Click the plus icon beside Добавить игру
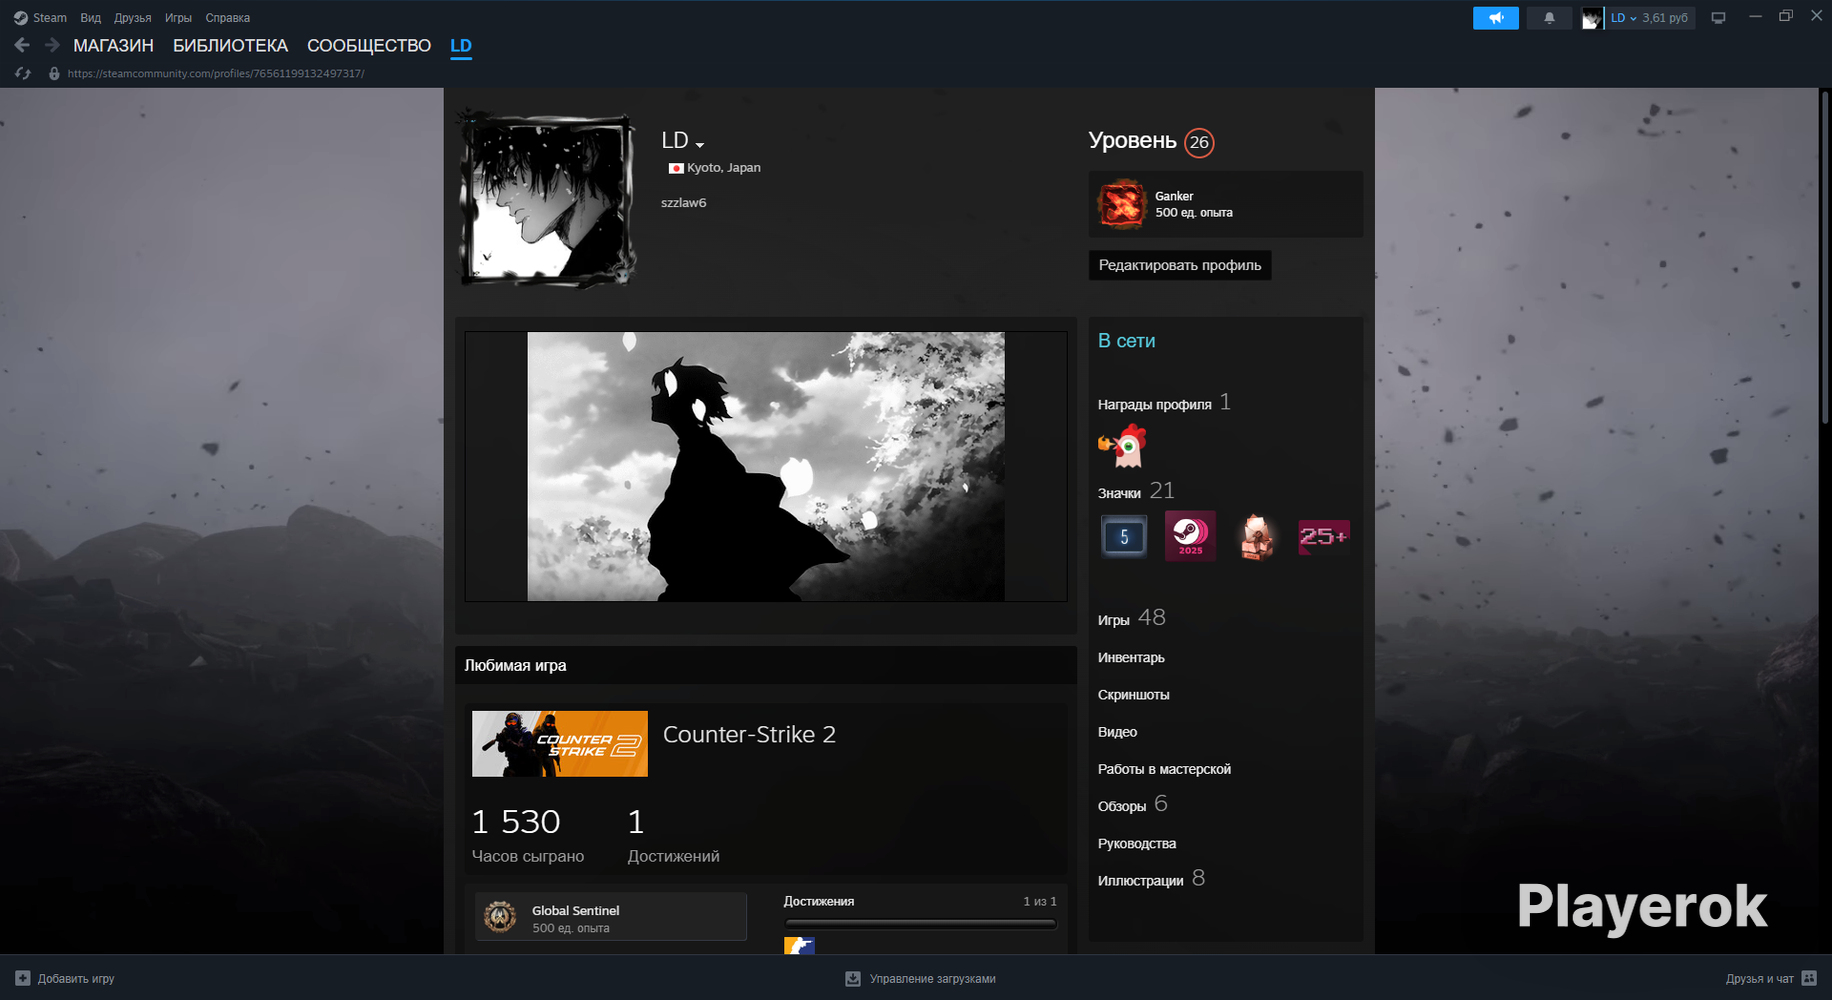The height and width of the screenshot is (1000, 1832). click(x=23, y=978)
